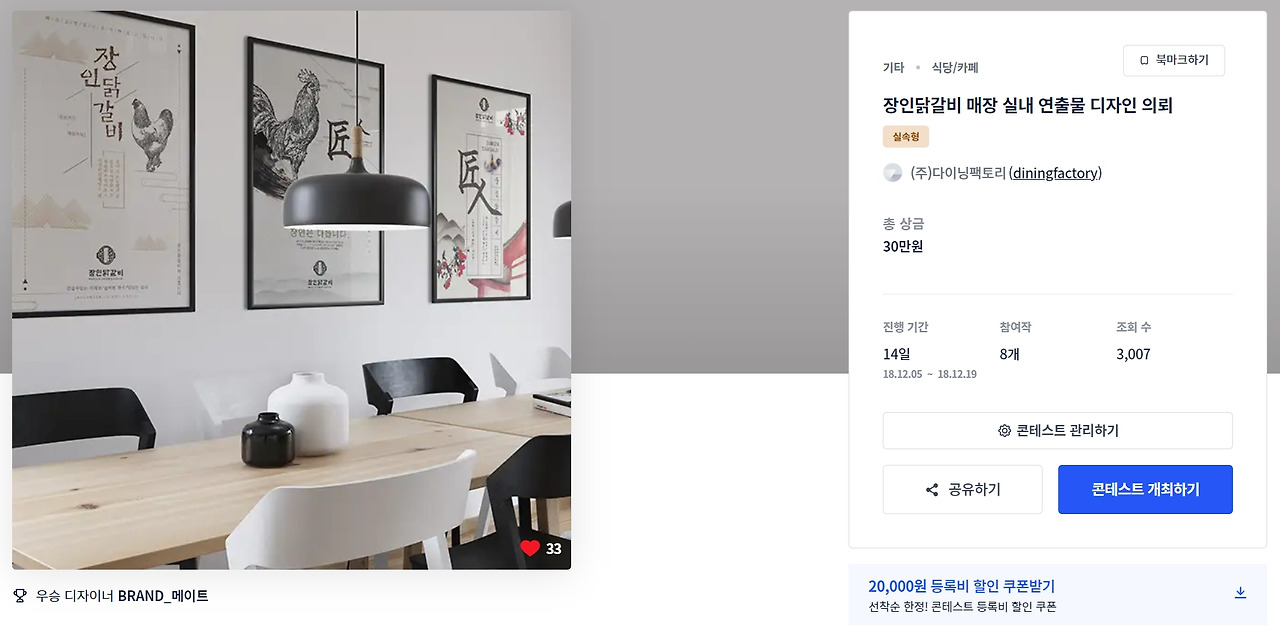Open the 기타 category breadcrumb
Viewport: 1280px width, 636px height.
(x=893, y=68)
